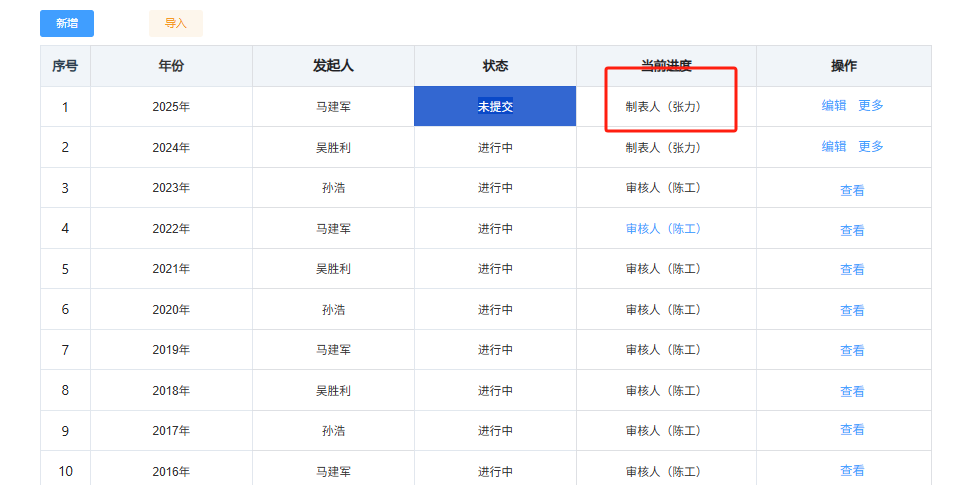Click the 新增 button
The width and height of the screenshot is (973, 485).
(x=67, y=23)
